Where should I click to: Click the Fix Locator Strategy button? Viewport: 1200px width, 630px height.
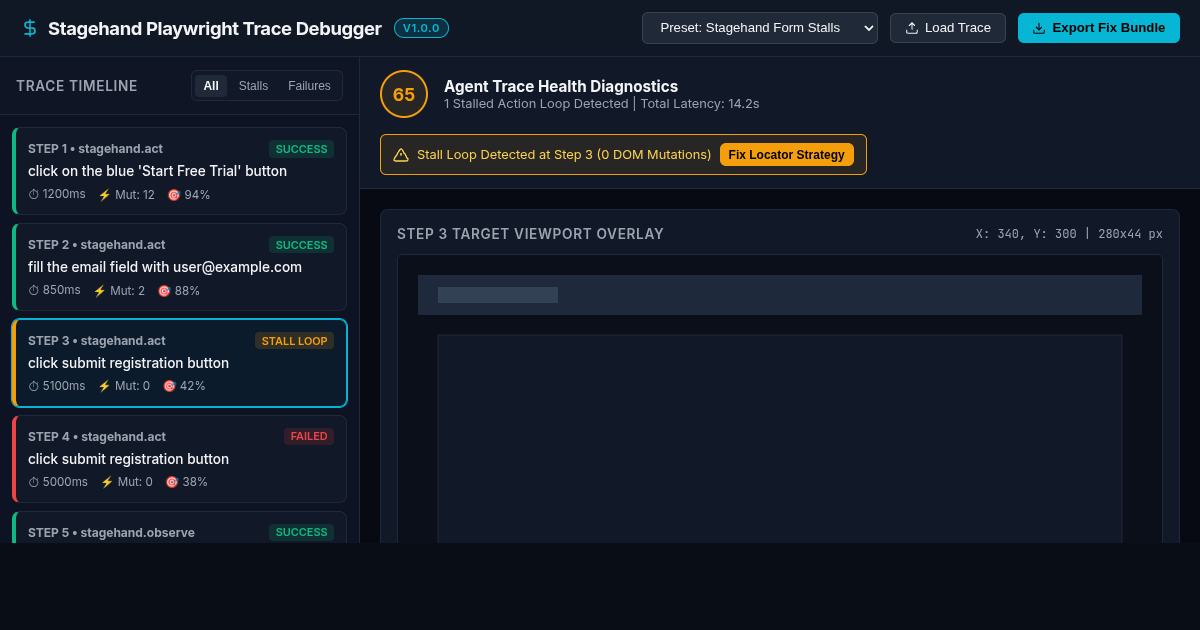pyautogui.click(x=787, y=155)
